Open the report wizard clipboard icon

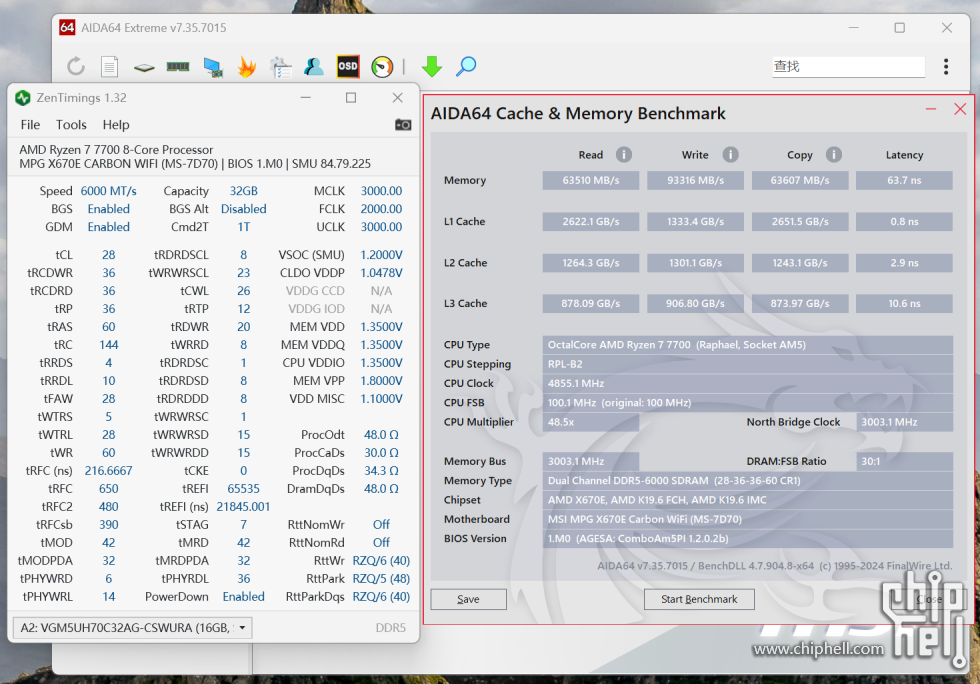point(281,67)
